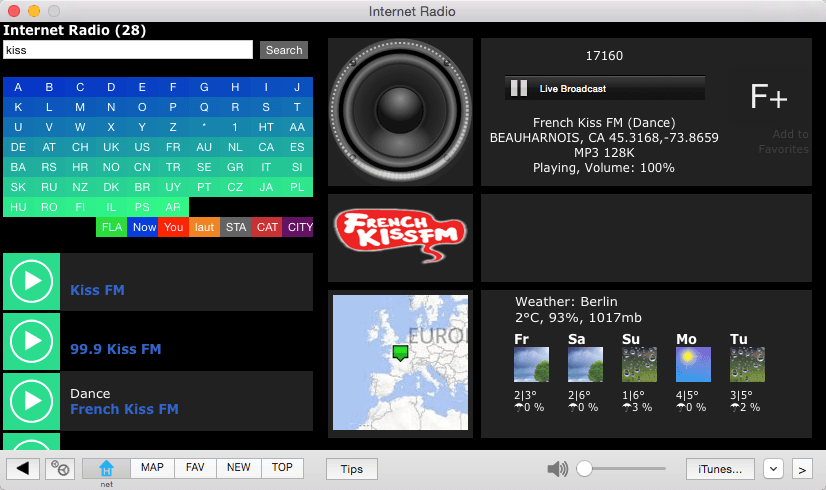Play the 99.9 Kiss FM station
The image size is (826, 490).
32,341
